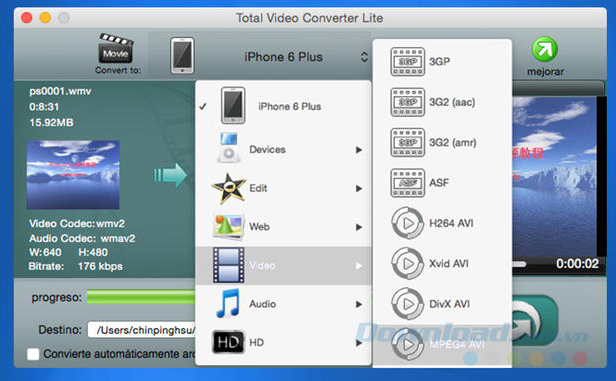The width and height of the screenshot is (616, 381).
Task: Click the Destino path input field
Action: pyautogui.click(x=141, y=330)
